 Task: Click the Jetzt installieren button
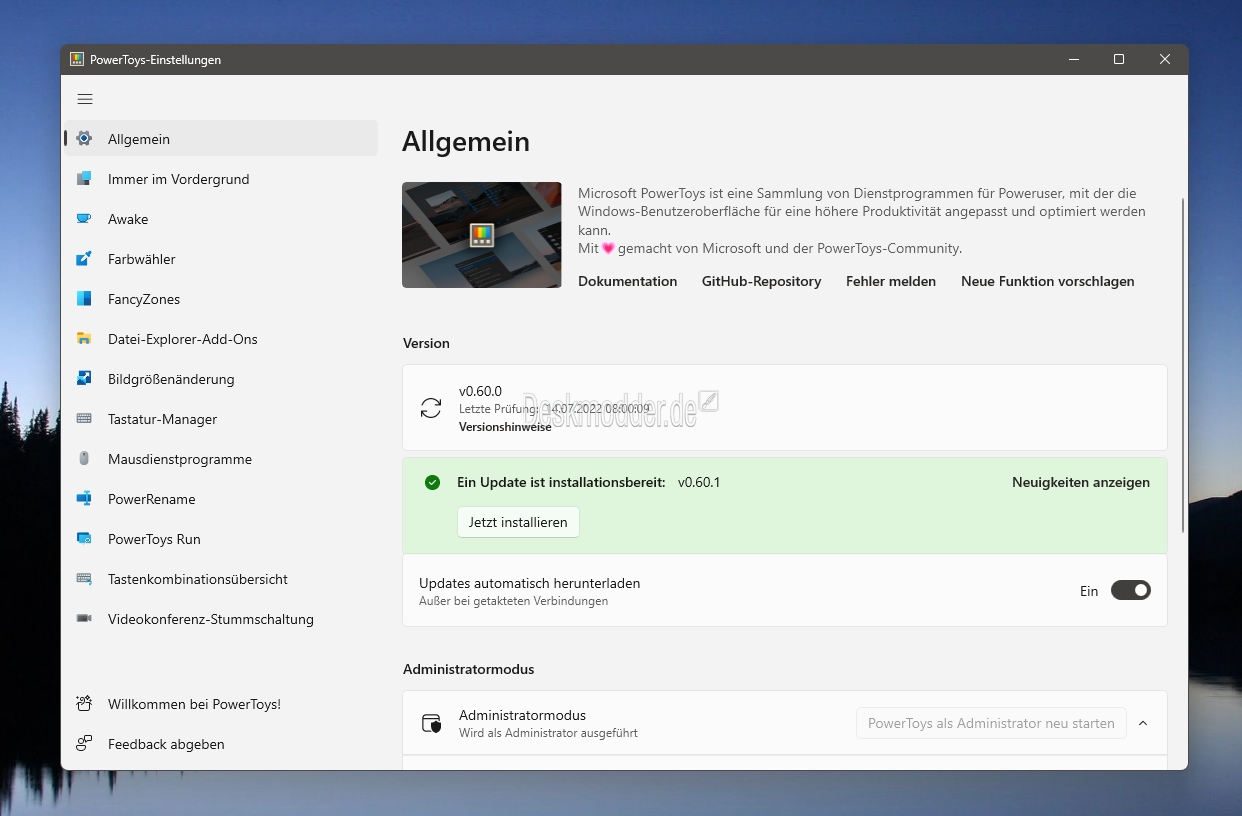pos(518,522)
